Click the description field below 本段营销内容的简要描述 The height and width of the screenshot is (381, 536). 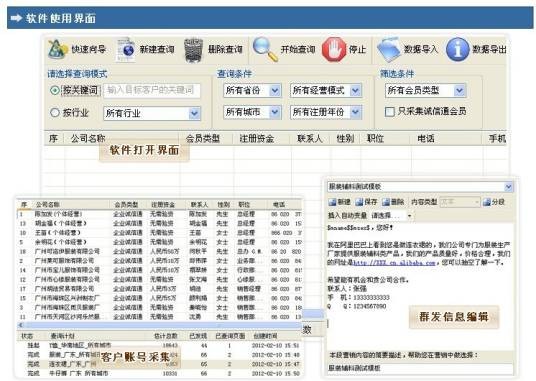pyautogui.click(x=420, y=368)
